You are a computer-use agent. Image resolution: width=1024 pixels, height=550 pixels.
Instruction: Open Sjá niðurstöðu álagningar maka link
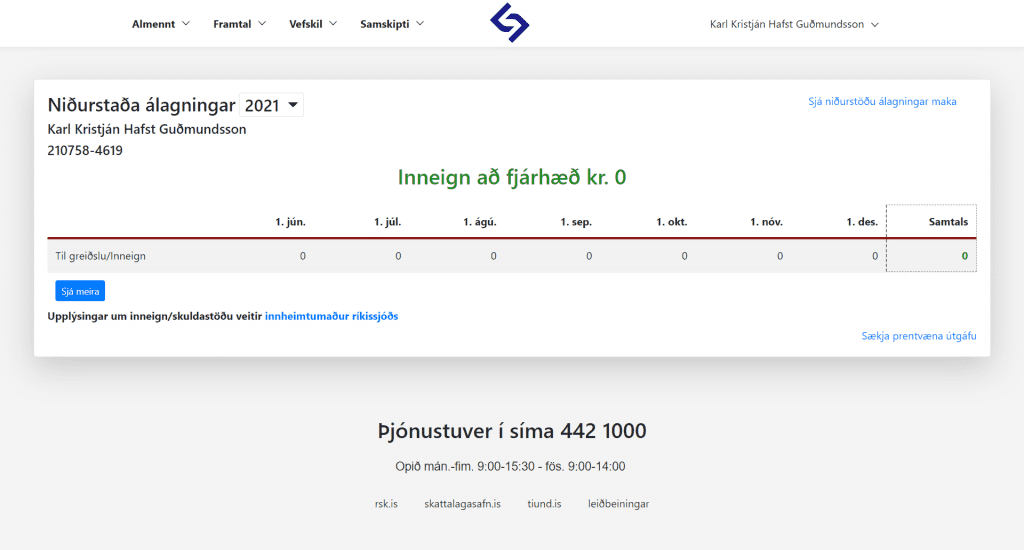tap(882, 101)
